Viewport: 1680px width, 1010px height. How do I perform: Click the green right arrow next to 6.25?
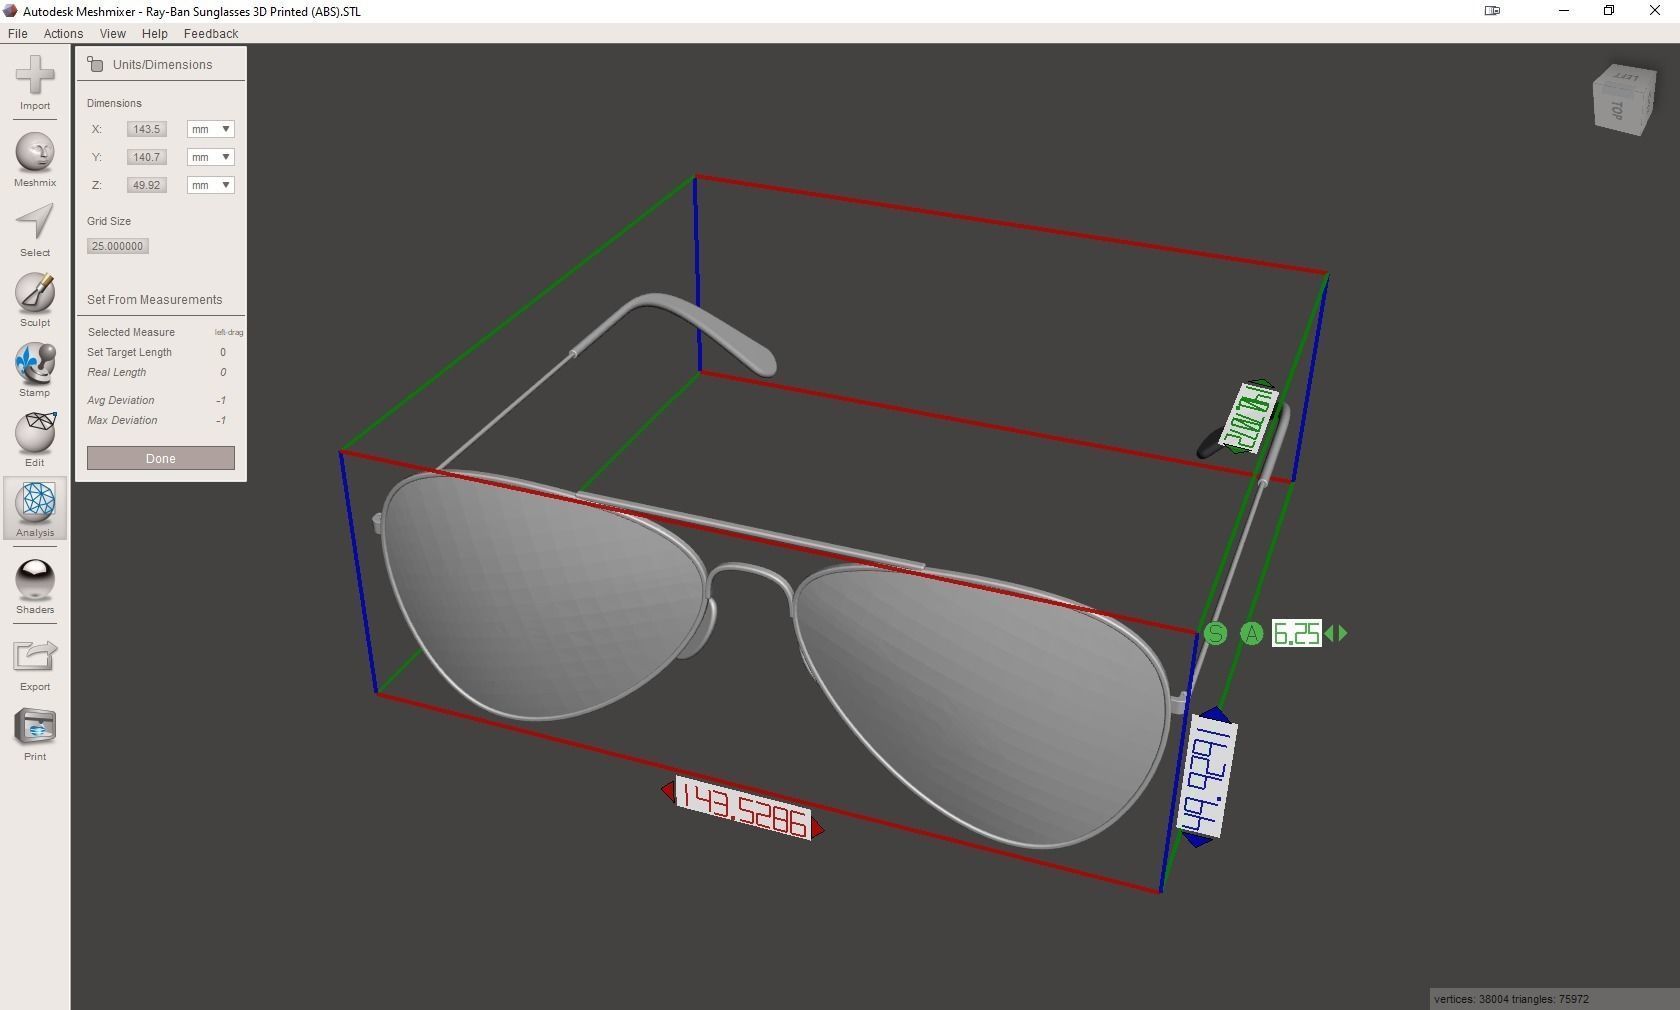click(x=1342, y=633)
